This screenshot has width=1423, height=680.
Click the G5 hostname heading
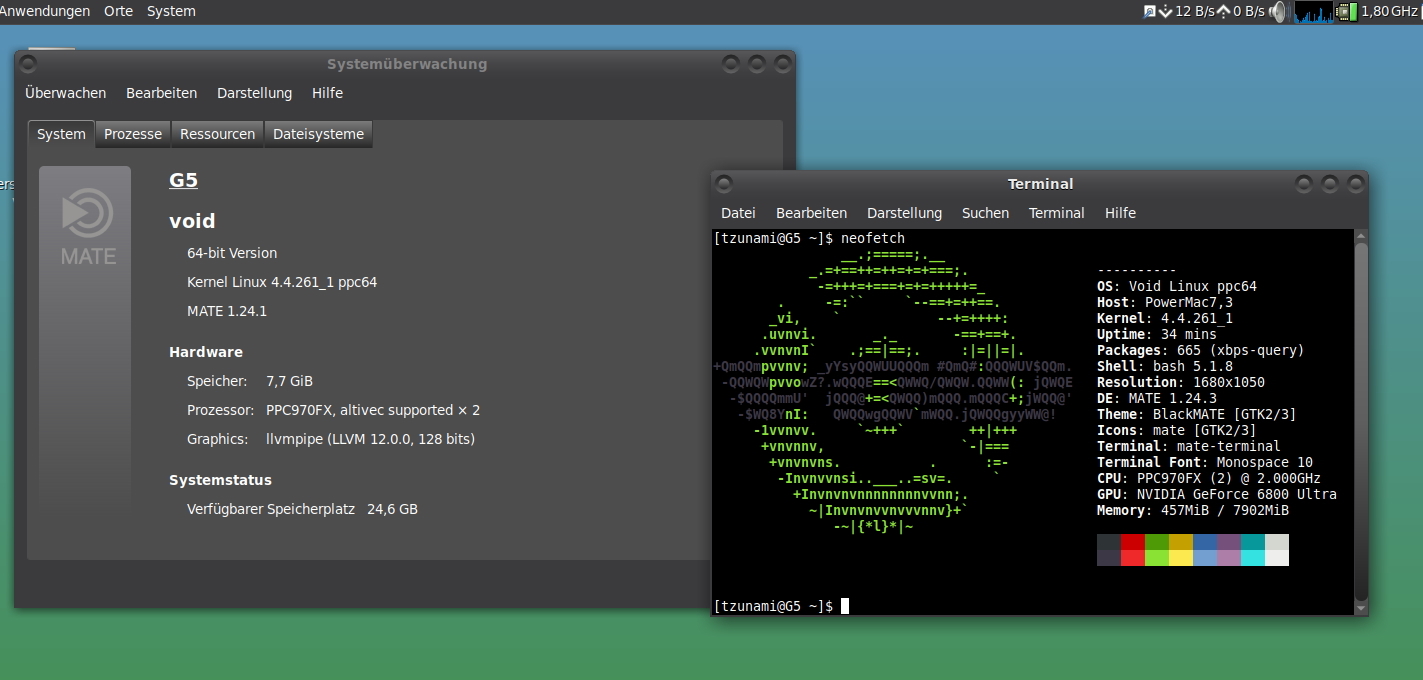(x=183, y=180)
